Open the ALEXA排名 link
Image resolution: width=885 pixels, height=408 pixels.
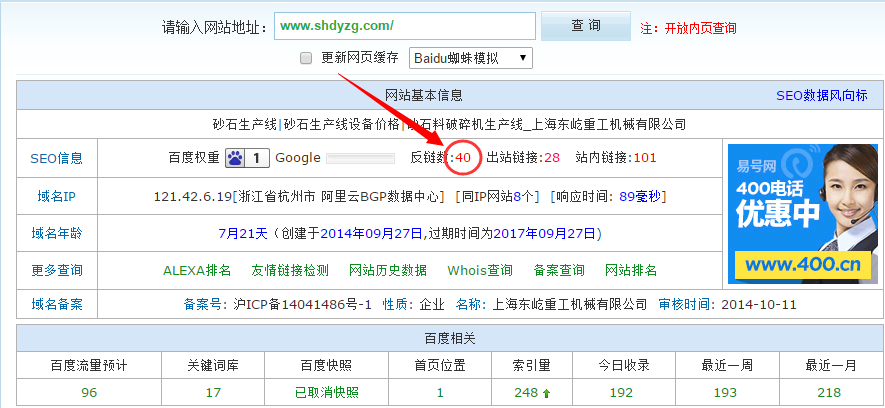pyautogui.click(x=197, y=270)
